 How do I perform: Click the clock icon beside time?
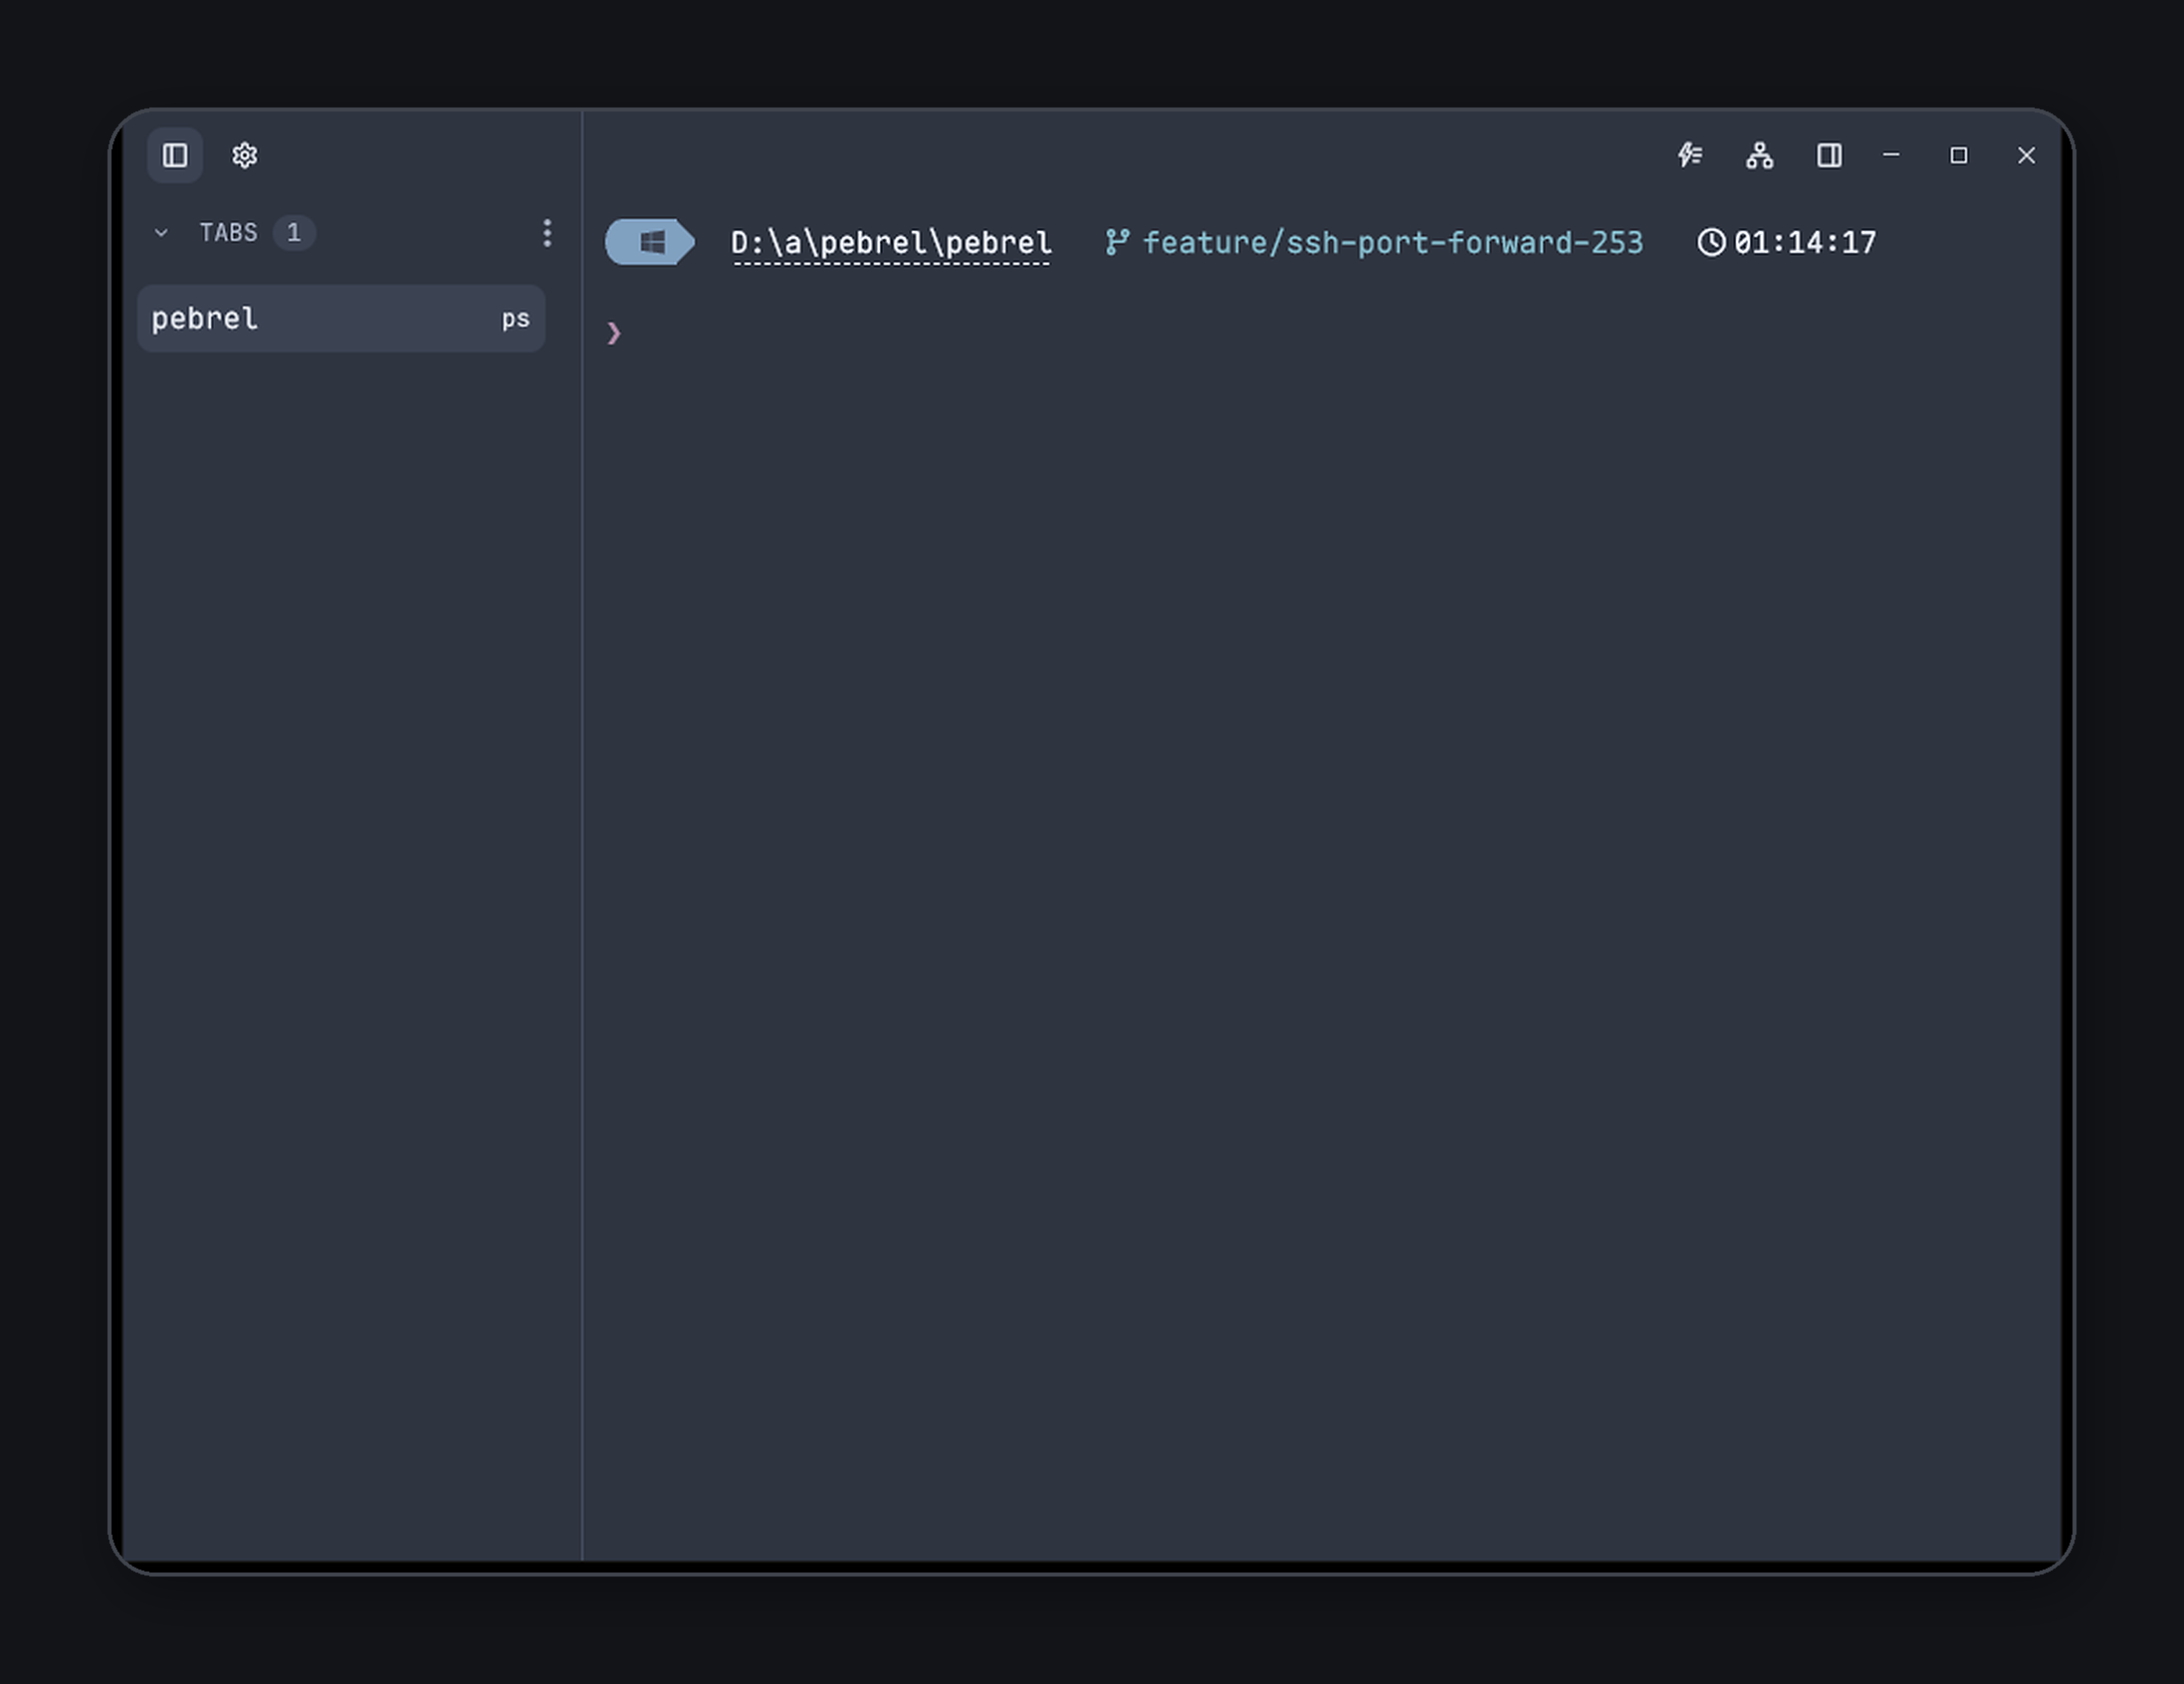pos(1711,242)
